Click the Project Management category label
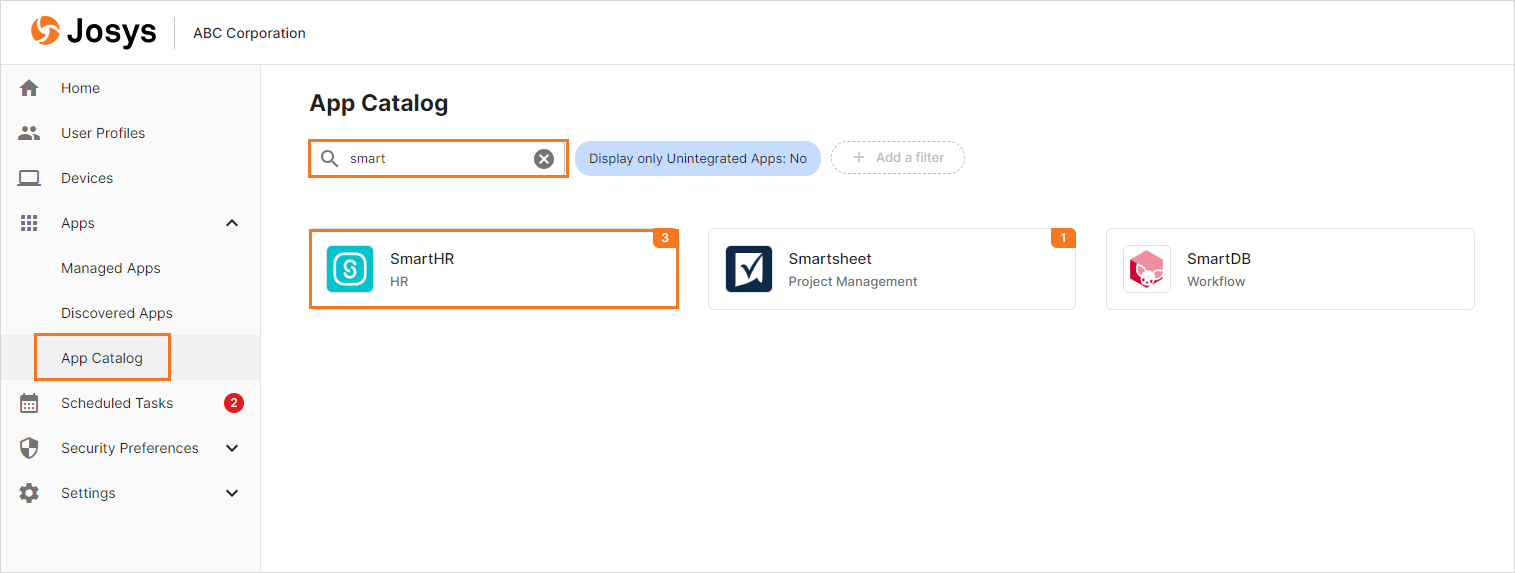Screen dimensions: 1515x573 (x=853, y=282)
